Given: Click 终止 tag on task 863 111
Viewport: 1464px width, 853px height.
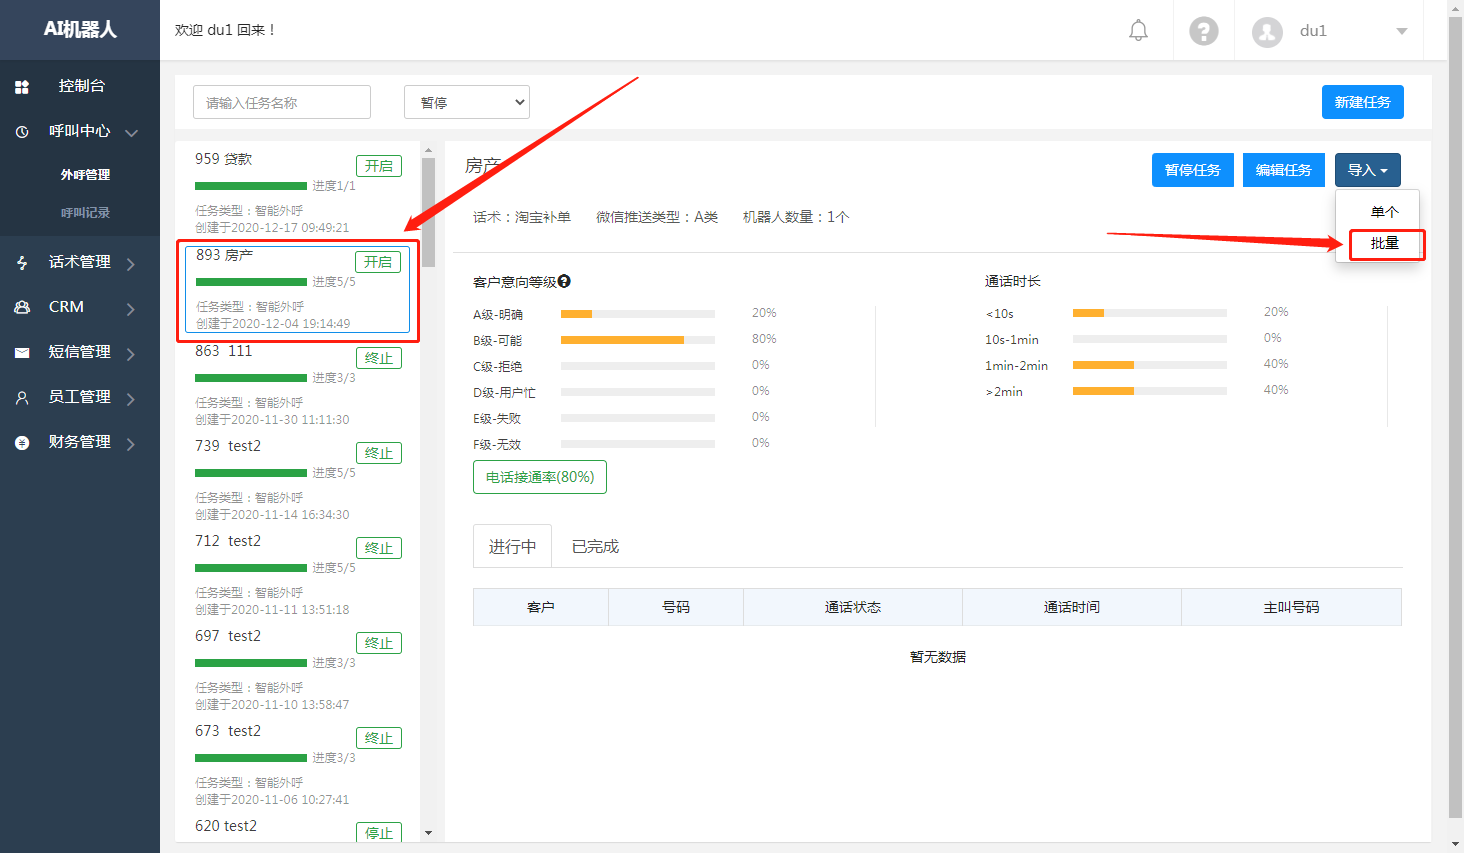Looking at the screenshot, I should [x=379, y=358].
